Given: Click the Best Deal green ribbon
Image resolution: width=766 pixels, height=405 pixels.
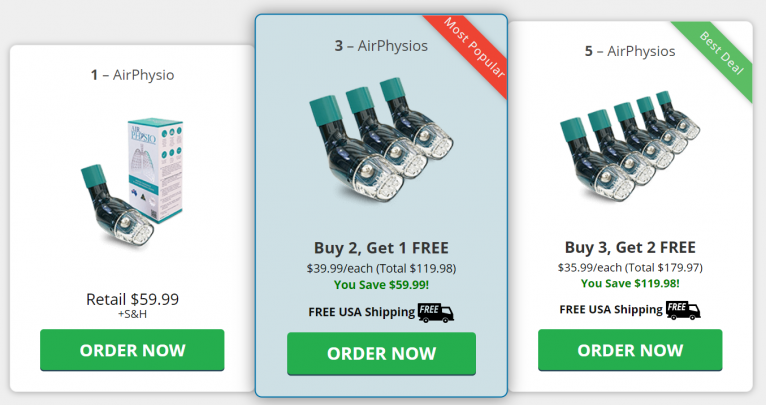Looking at the screenshot, I should point(720,53).
